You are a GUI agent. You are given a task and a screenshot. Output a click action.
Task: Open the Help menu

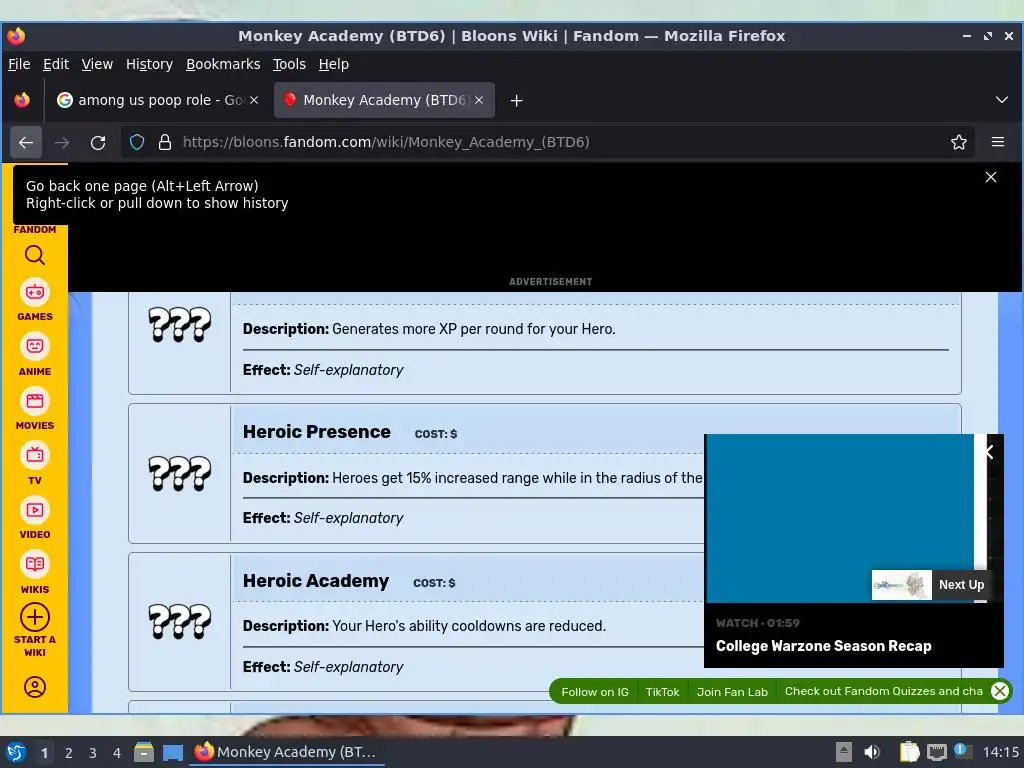pos(333,64)
